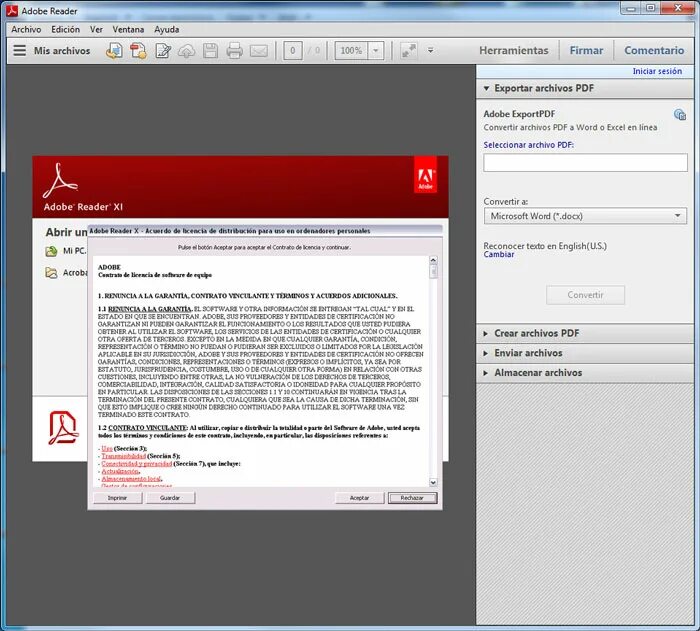Collapse the Exportar archivos PDF section

point(487,88)
